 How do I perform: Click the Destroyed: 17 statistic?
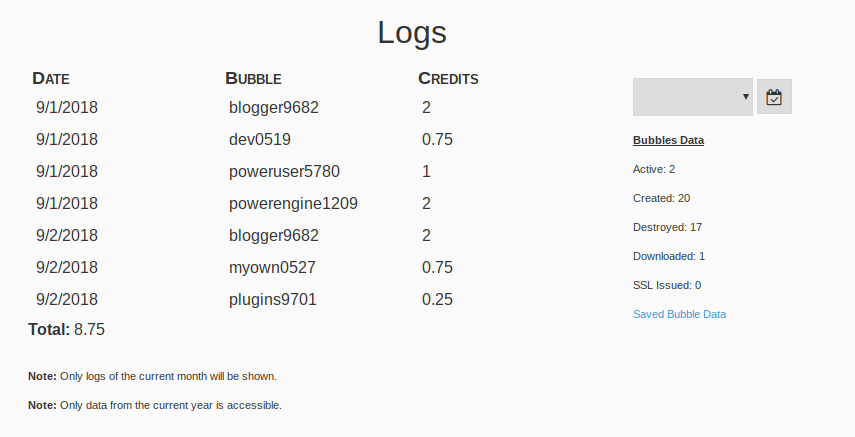click(667, 227)
